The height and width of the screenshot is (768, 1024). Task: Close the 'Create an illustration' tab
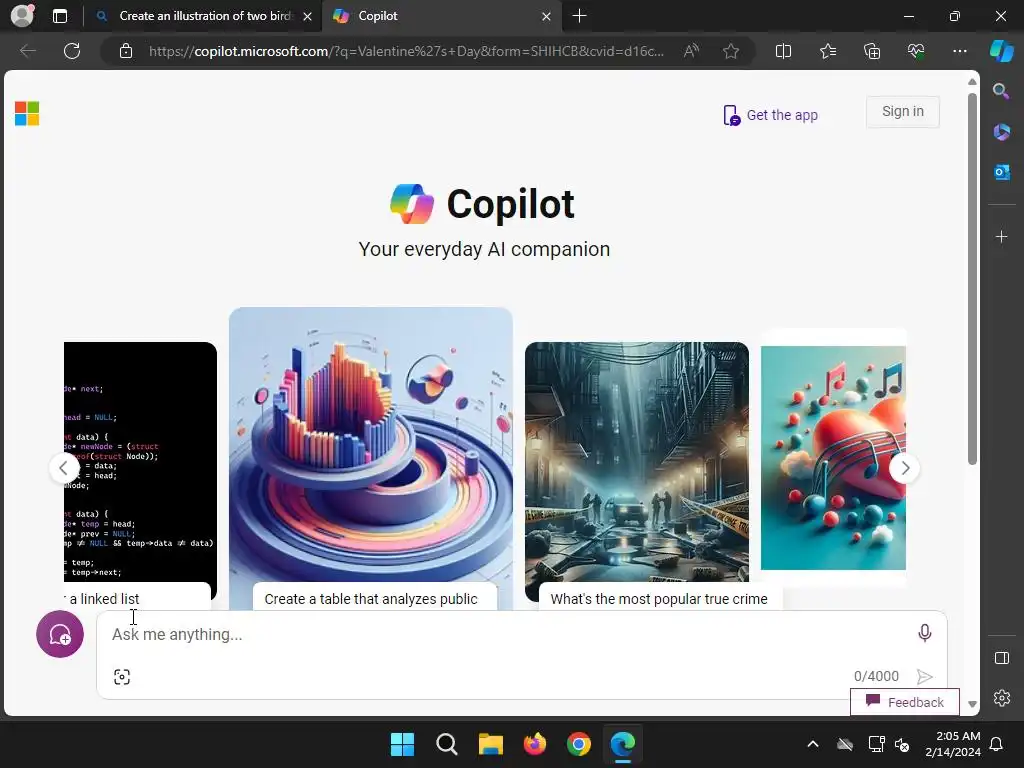point(308,16)
